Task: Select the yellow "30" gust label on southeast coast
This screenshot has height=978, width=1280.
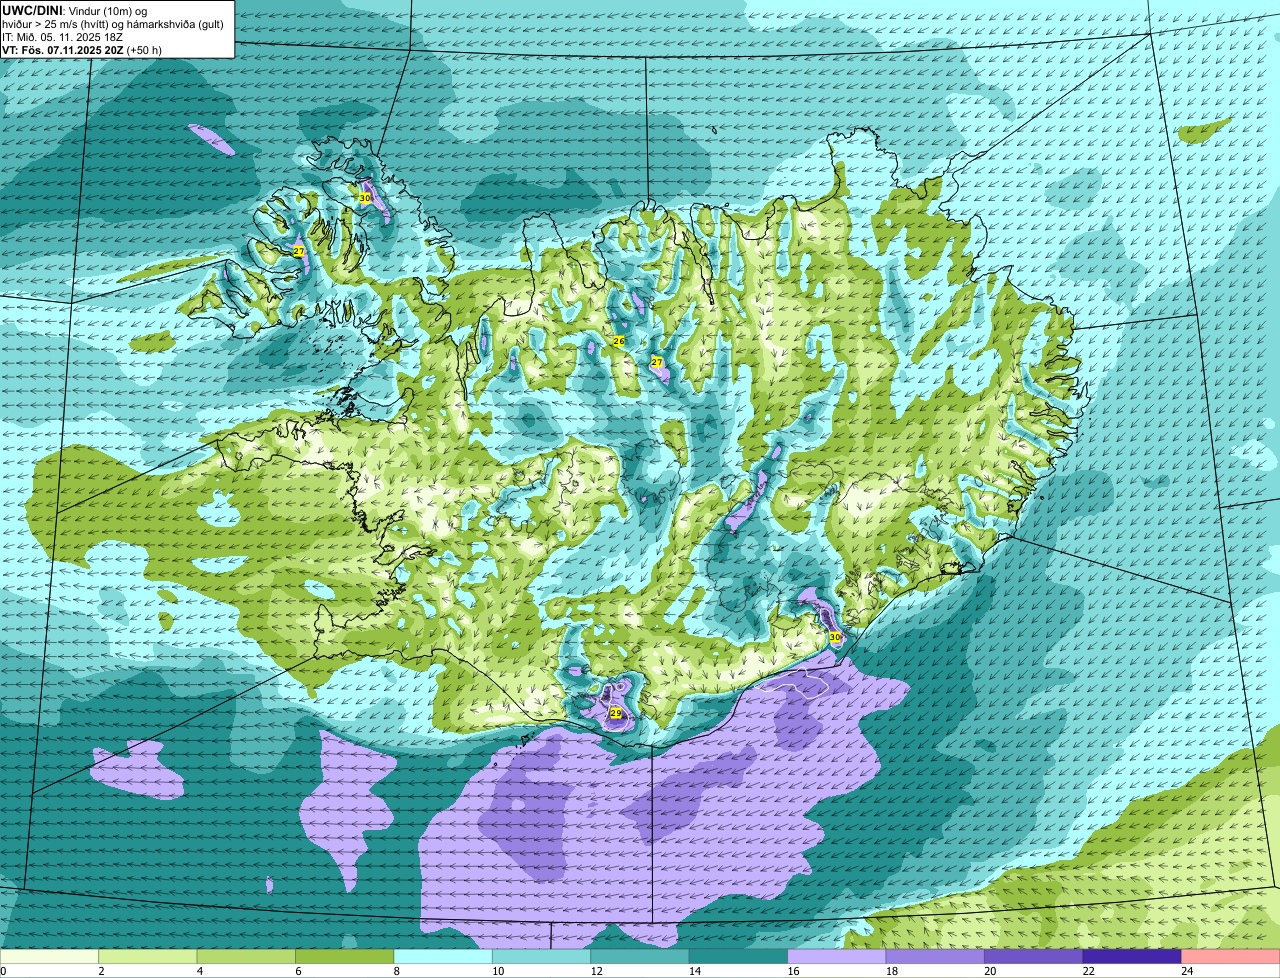Action: pos(835,637)
